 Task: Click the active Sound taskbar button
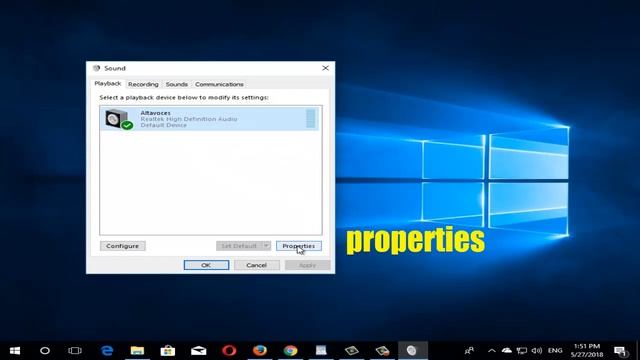[412, 351]
